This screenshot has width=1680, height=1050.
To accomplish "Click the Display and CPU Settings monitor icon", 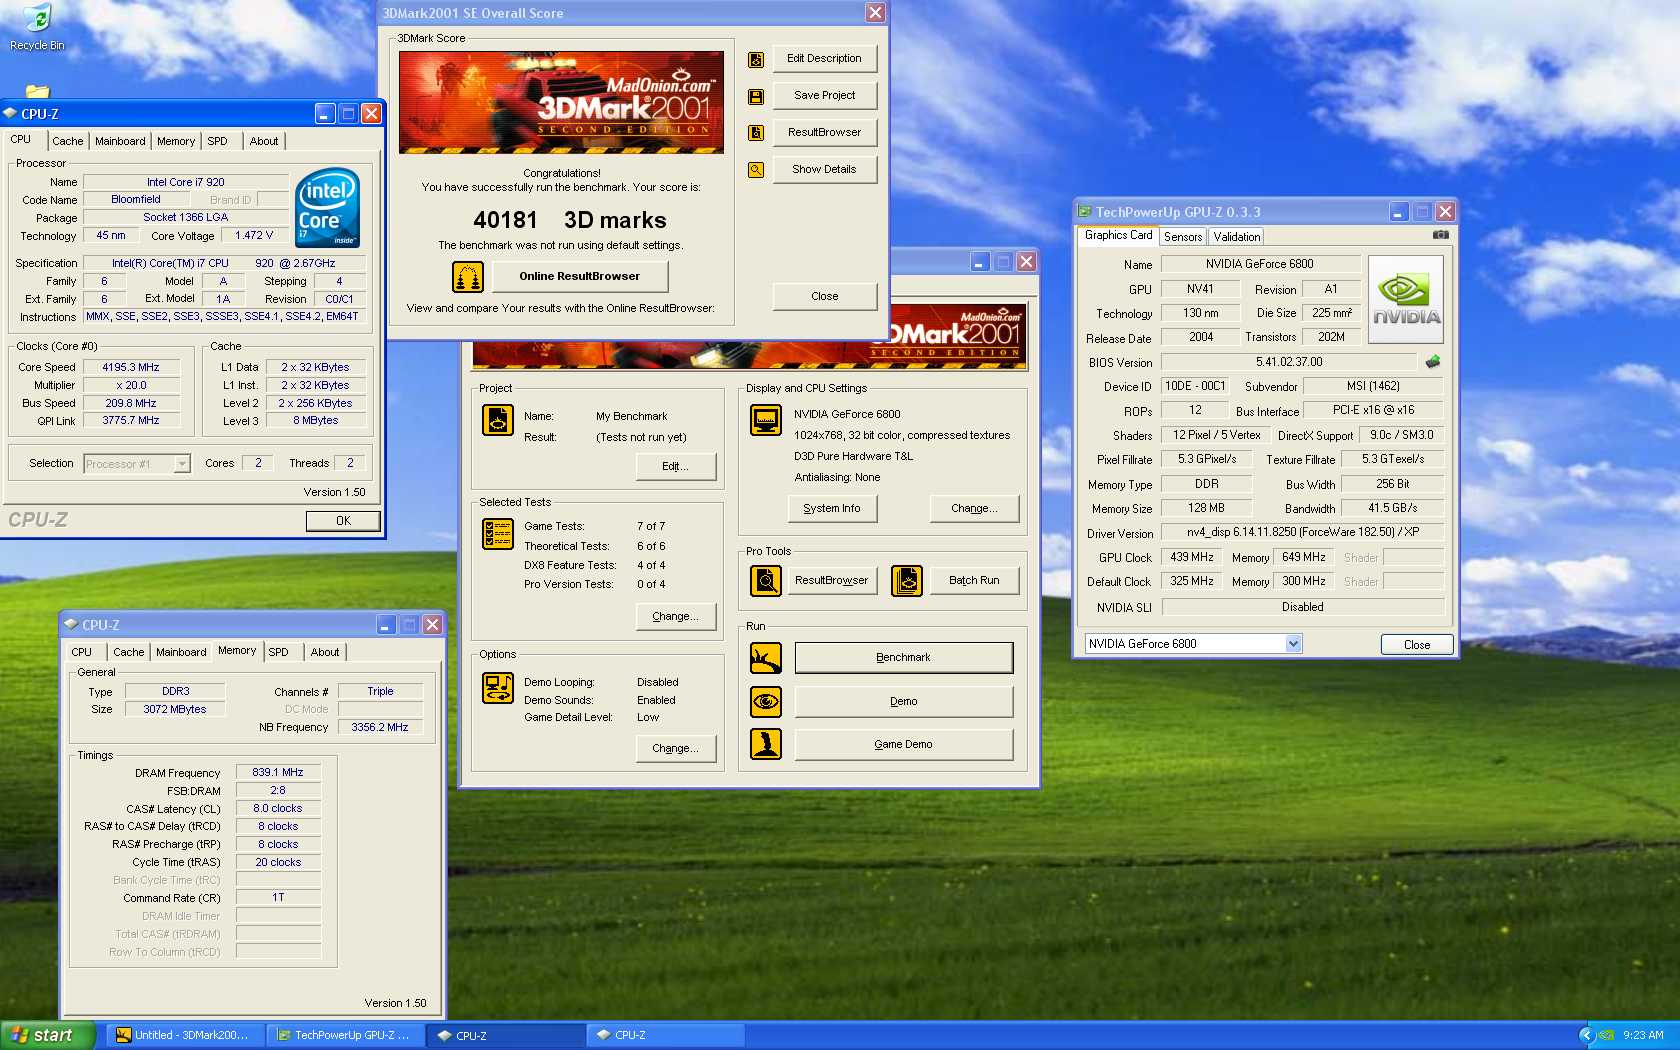I will (x=766, y=420).
